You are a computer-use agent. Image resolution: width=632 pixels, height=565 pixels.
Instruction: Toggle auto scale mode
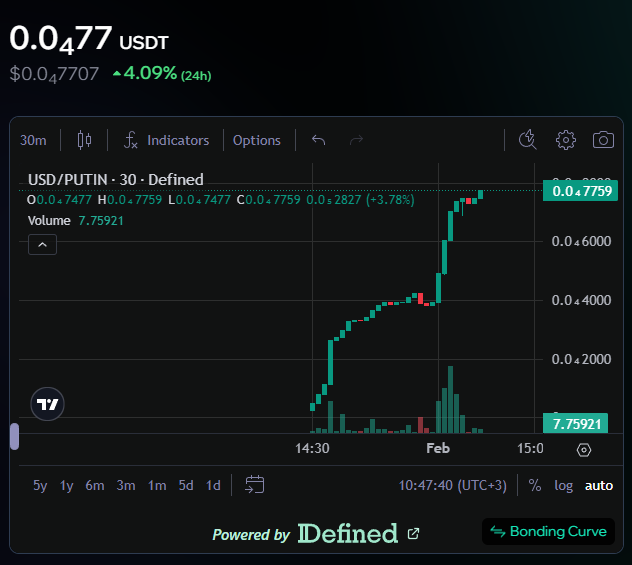(x=599, y=486)
